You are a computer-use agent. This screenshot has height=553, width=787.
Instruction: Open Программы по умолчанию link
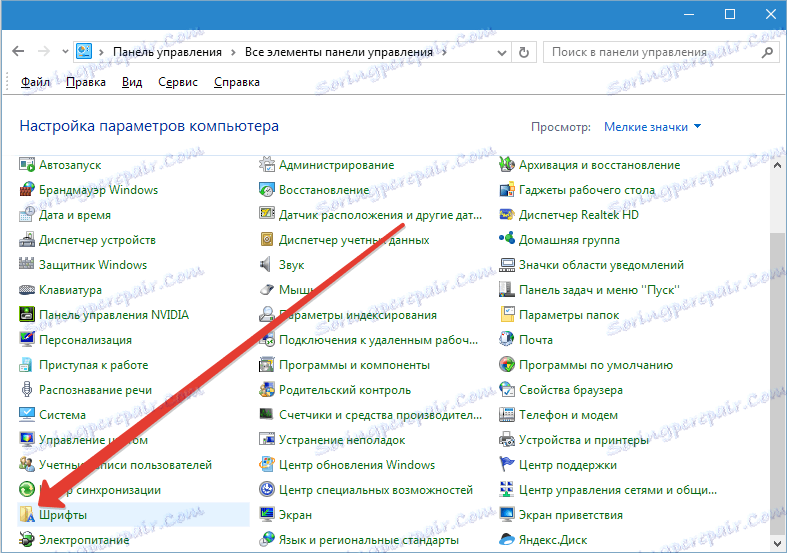pos(596,365)
